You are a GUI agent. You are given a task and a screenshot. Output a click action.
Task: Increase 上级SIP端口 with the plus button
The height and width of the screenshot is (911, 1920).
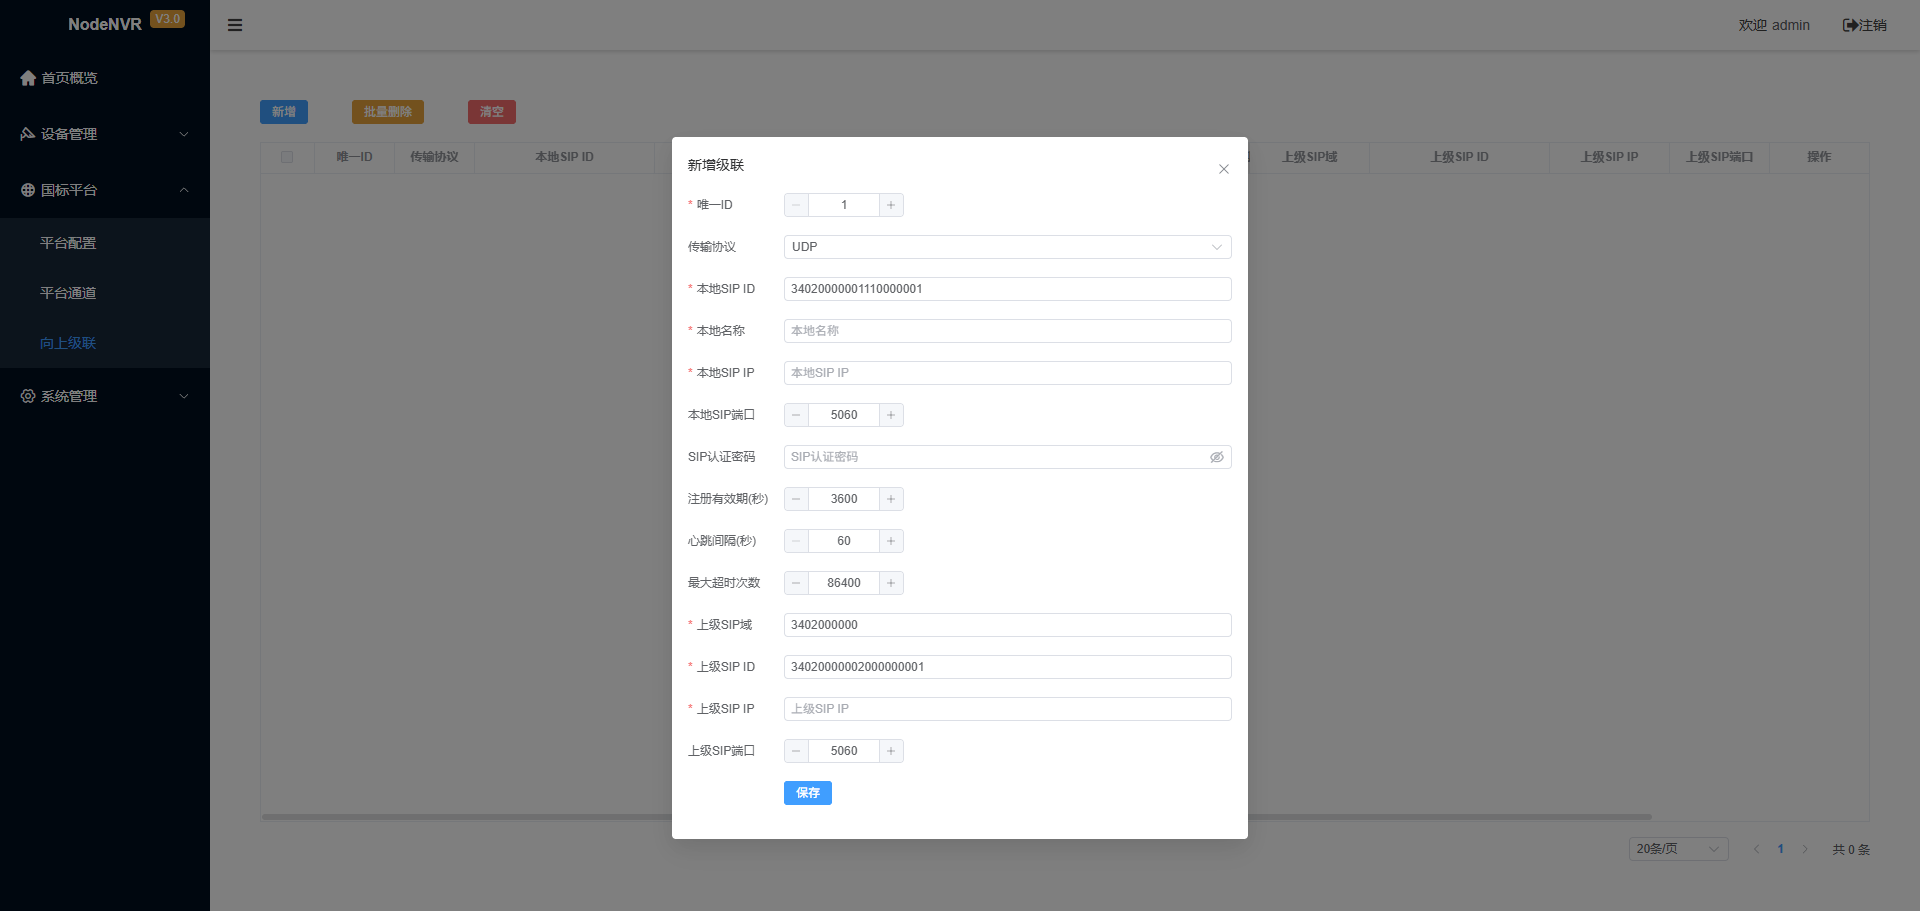(891, 751)
